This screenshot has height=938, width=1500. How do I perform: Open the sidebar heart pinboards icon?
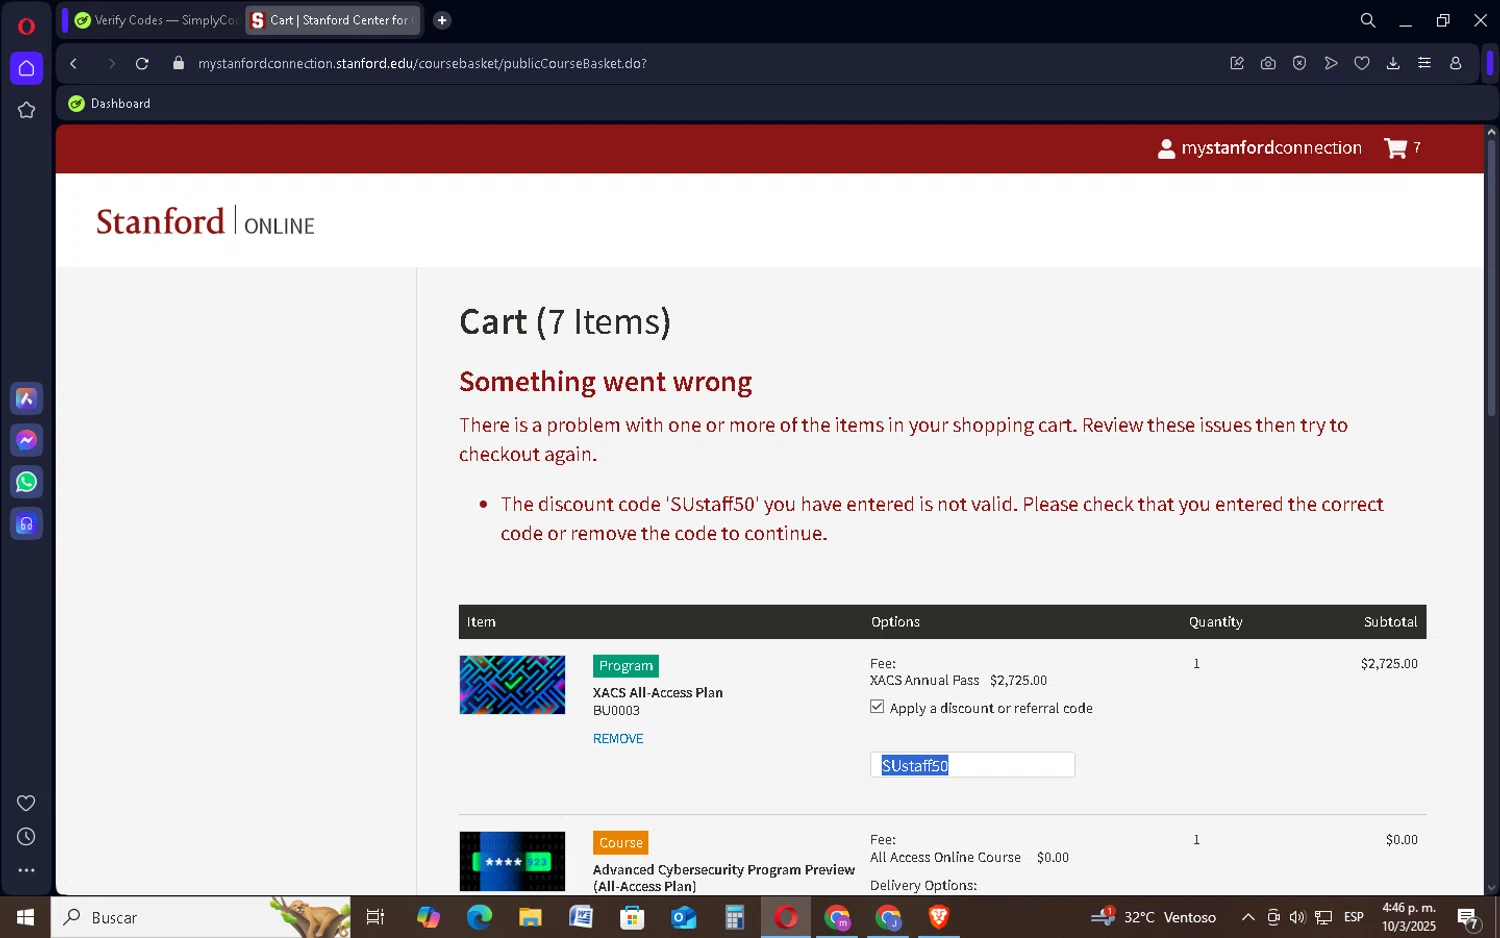click(27, 803)
